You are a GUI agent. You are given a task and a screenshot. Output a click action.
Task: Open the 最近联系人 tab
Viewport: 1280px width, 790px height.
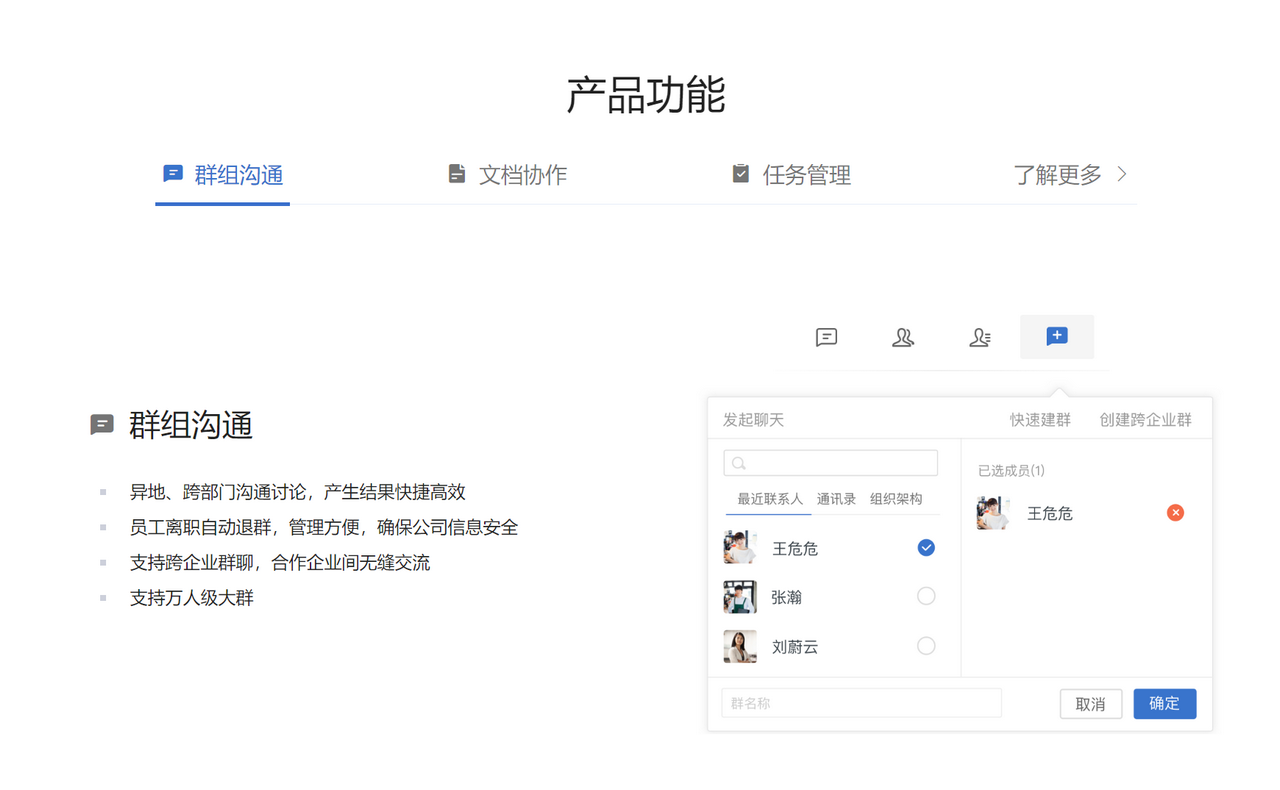tap(770, 499)
